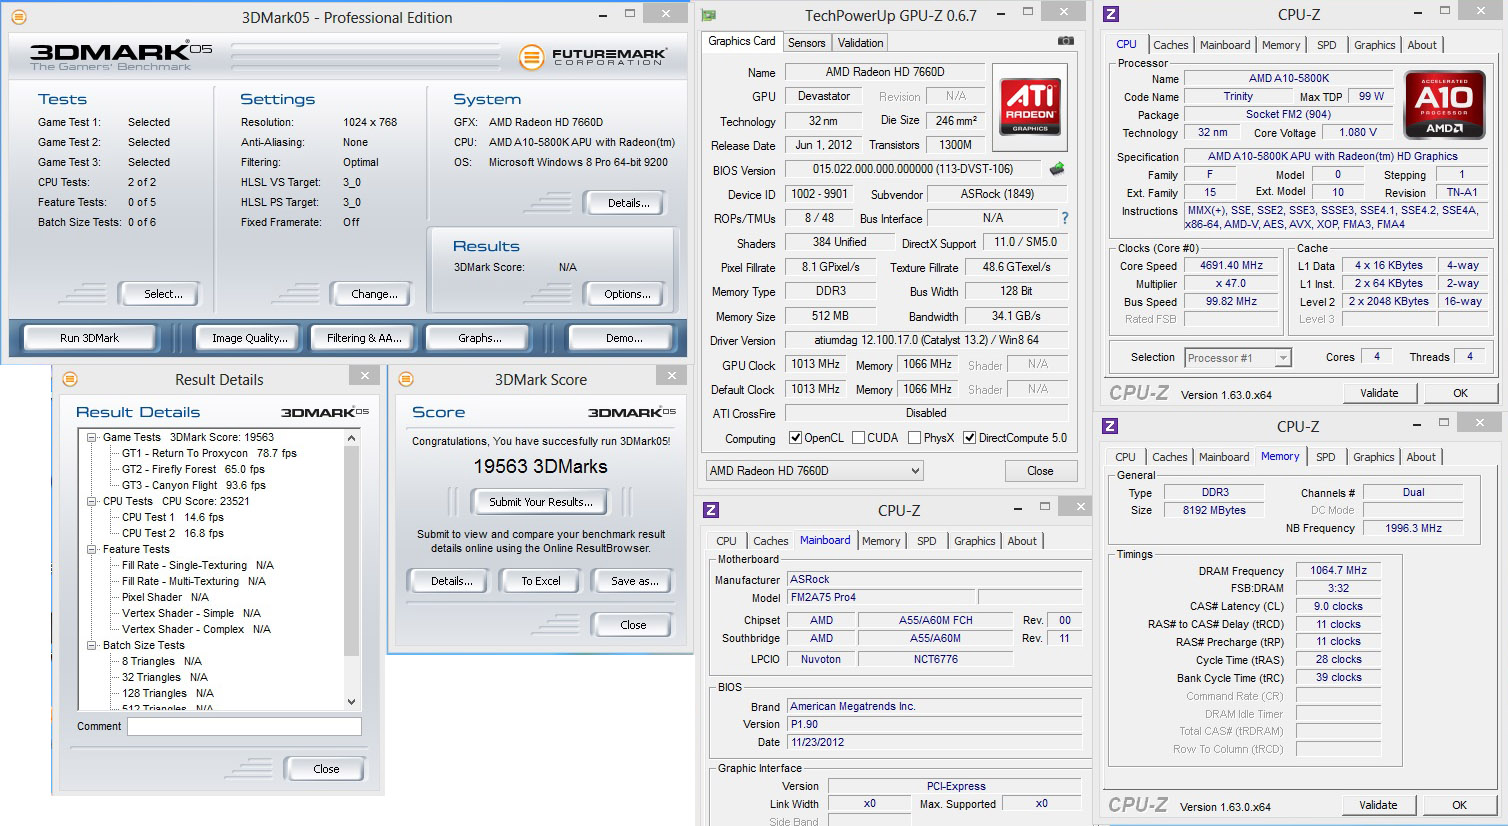Click the GPU-Z title bar icon

coord(709,15)
